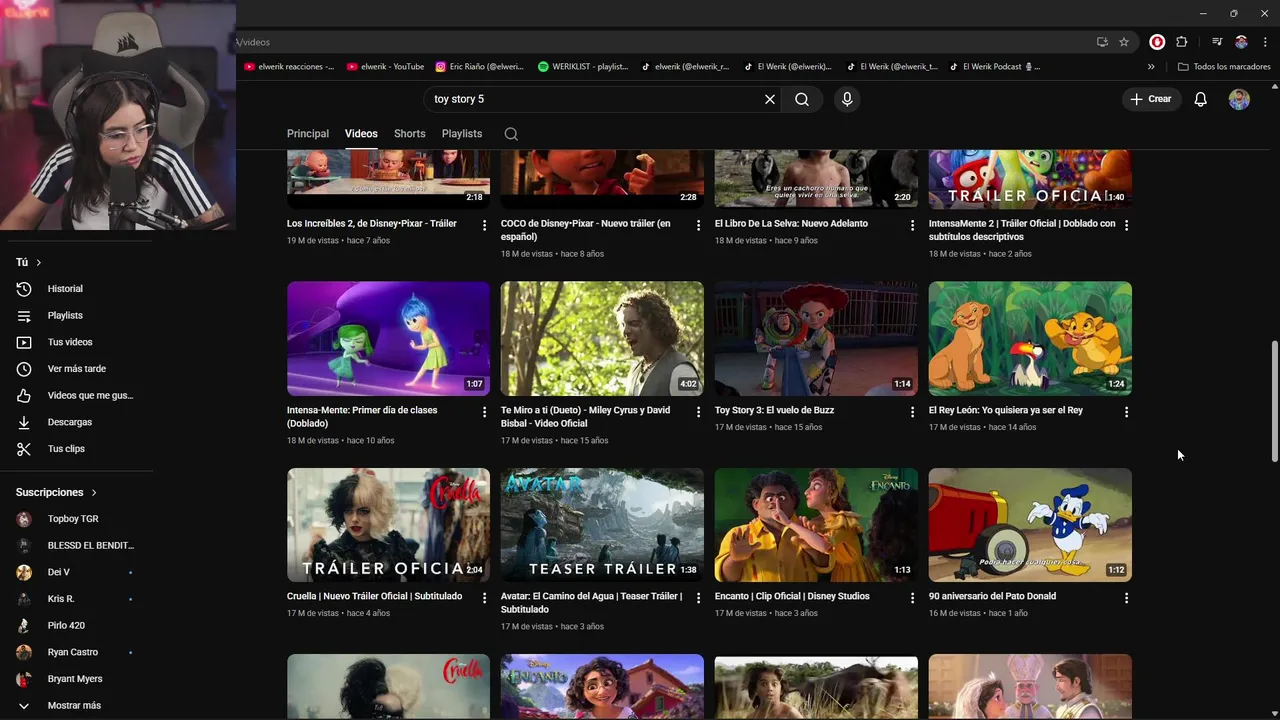
Task: Select the Videos tab
Action: (x=361, y=134)
